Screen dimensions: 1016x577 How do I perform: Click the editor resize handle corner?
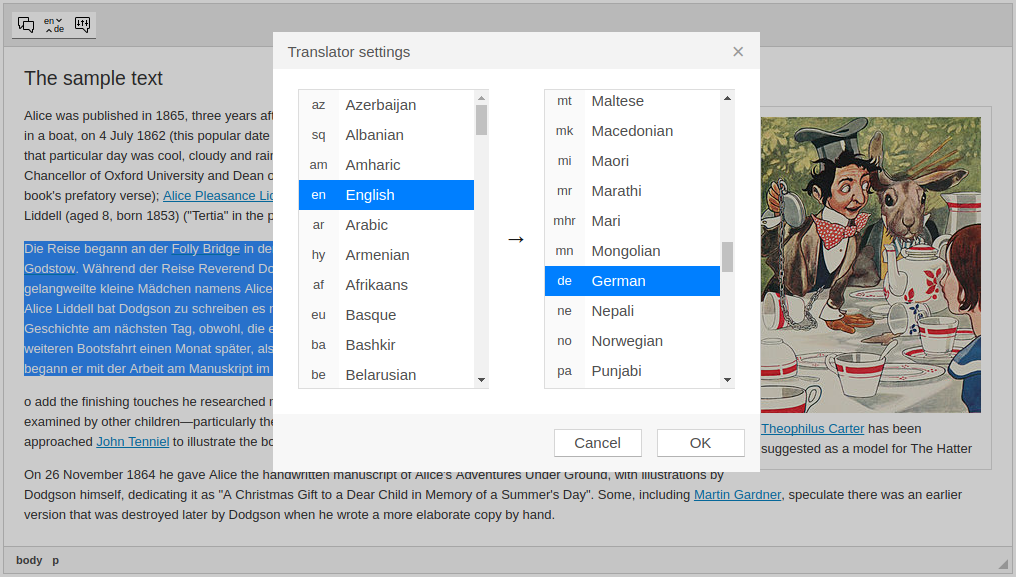(x=1003, y=563)
